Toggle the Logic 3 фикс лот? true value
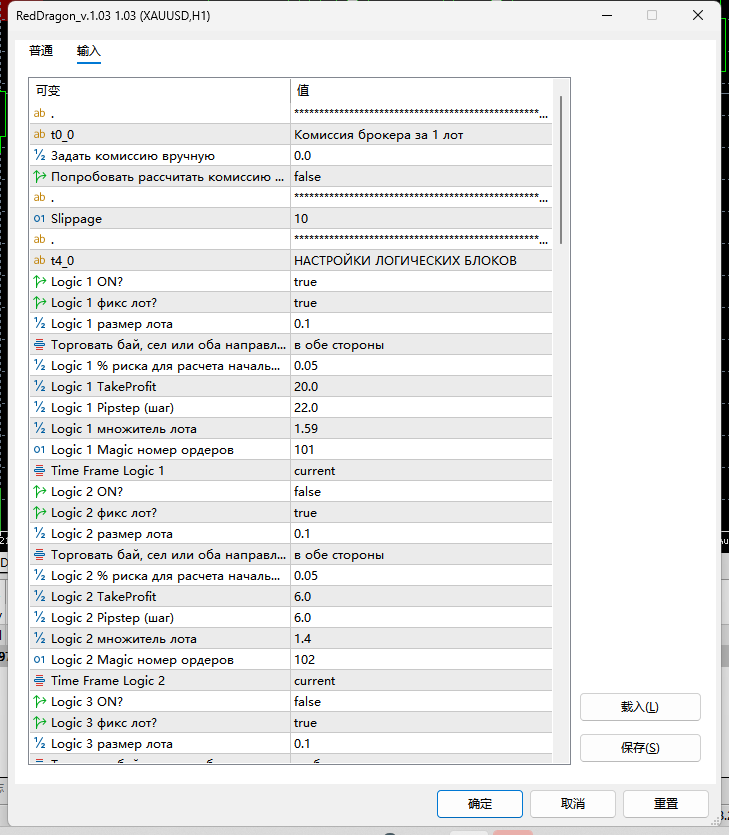Viewport: 729px width, 835px height. point(421,723)
